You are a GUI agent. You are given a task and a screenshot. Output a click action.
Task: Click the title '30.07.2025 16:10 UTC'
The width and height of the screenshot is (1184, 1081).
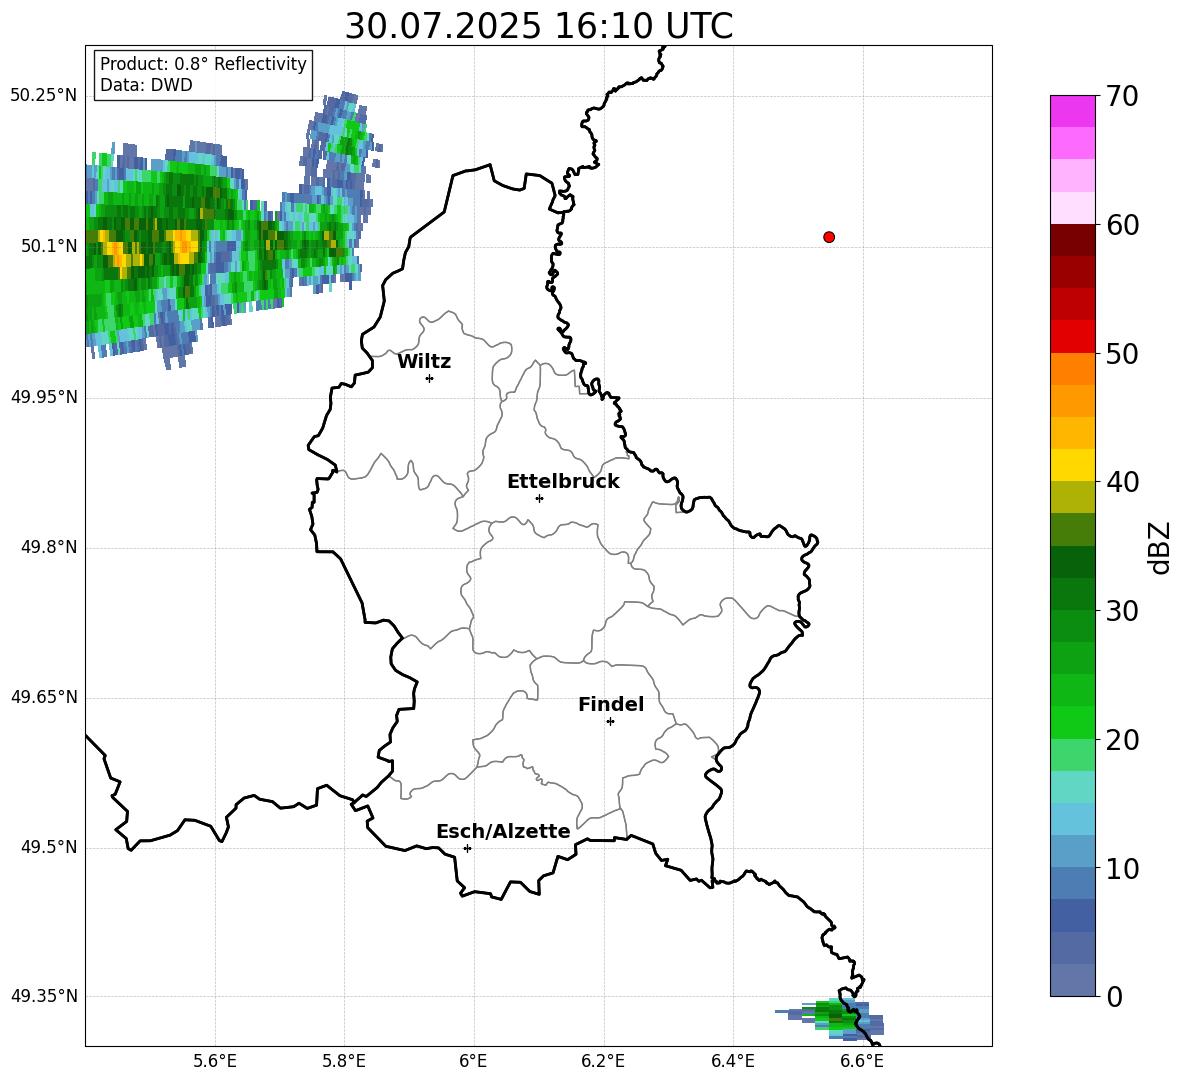click(538, 26)
